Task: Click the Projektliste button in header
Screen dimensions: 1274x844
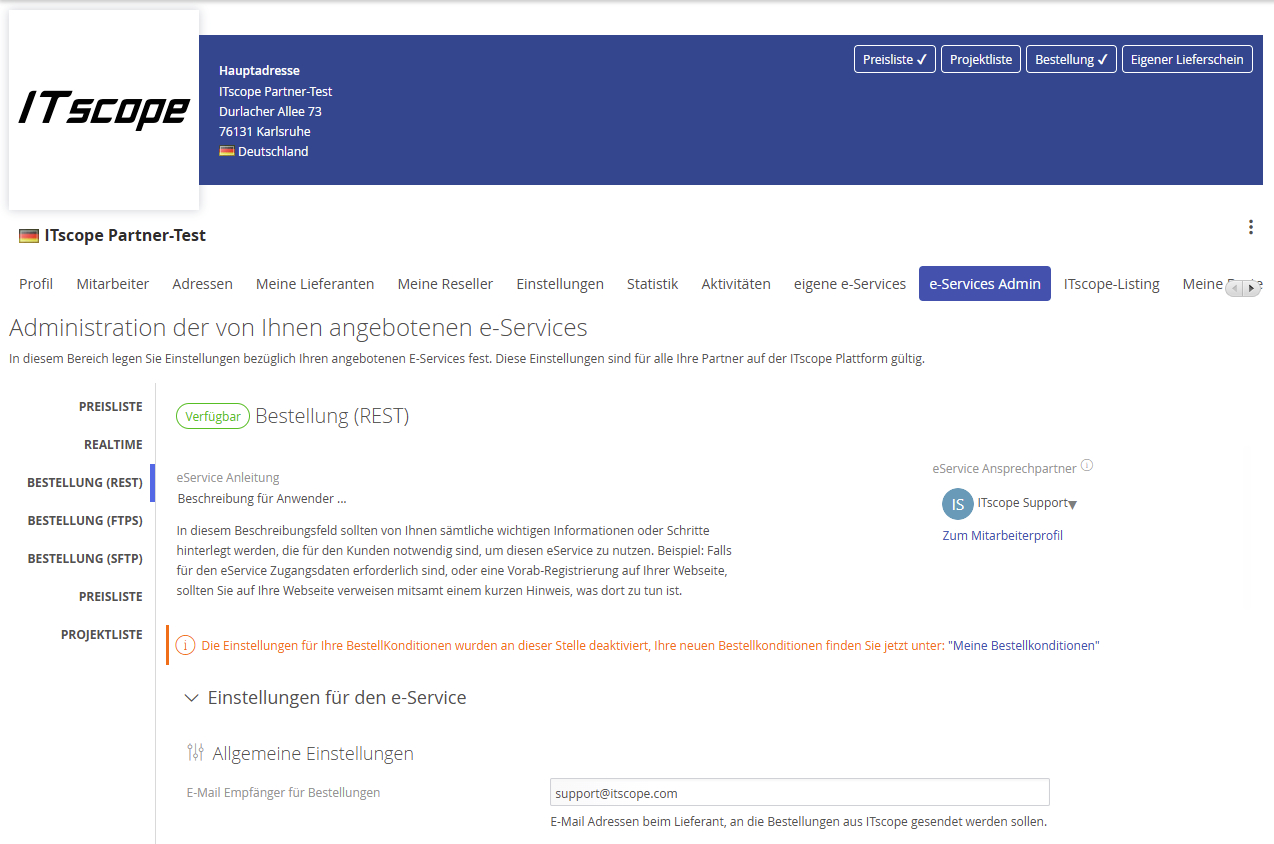Action: (981, 59)
